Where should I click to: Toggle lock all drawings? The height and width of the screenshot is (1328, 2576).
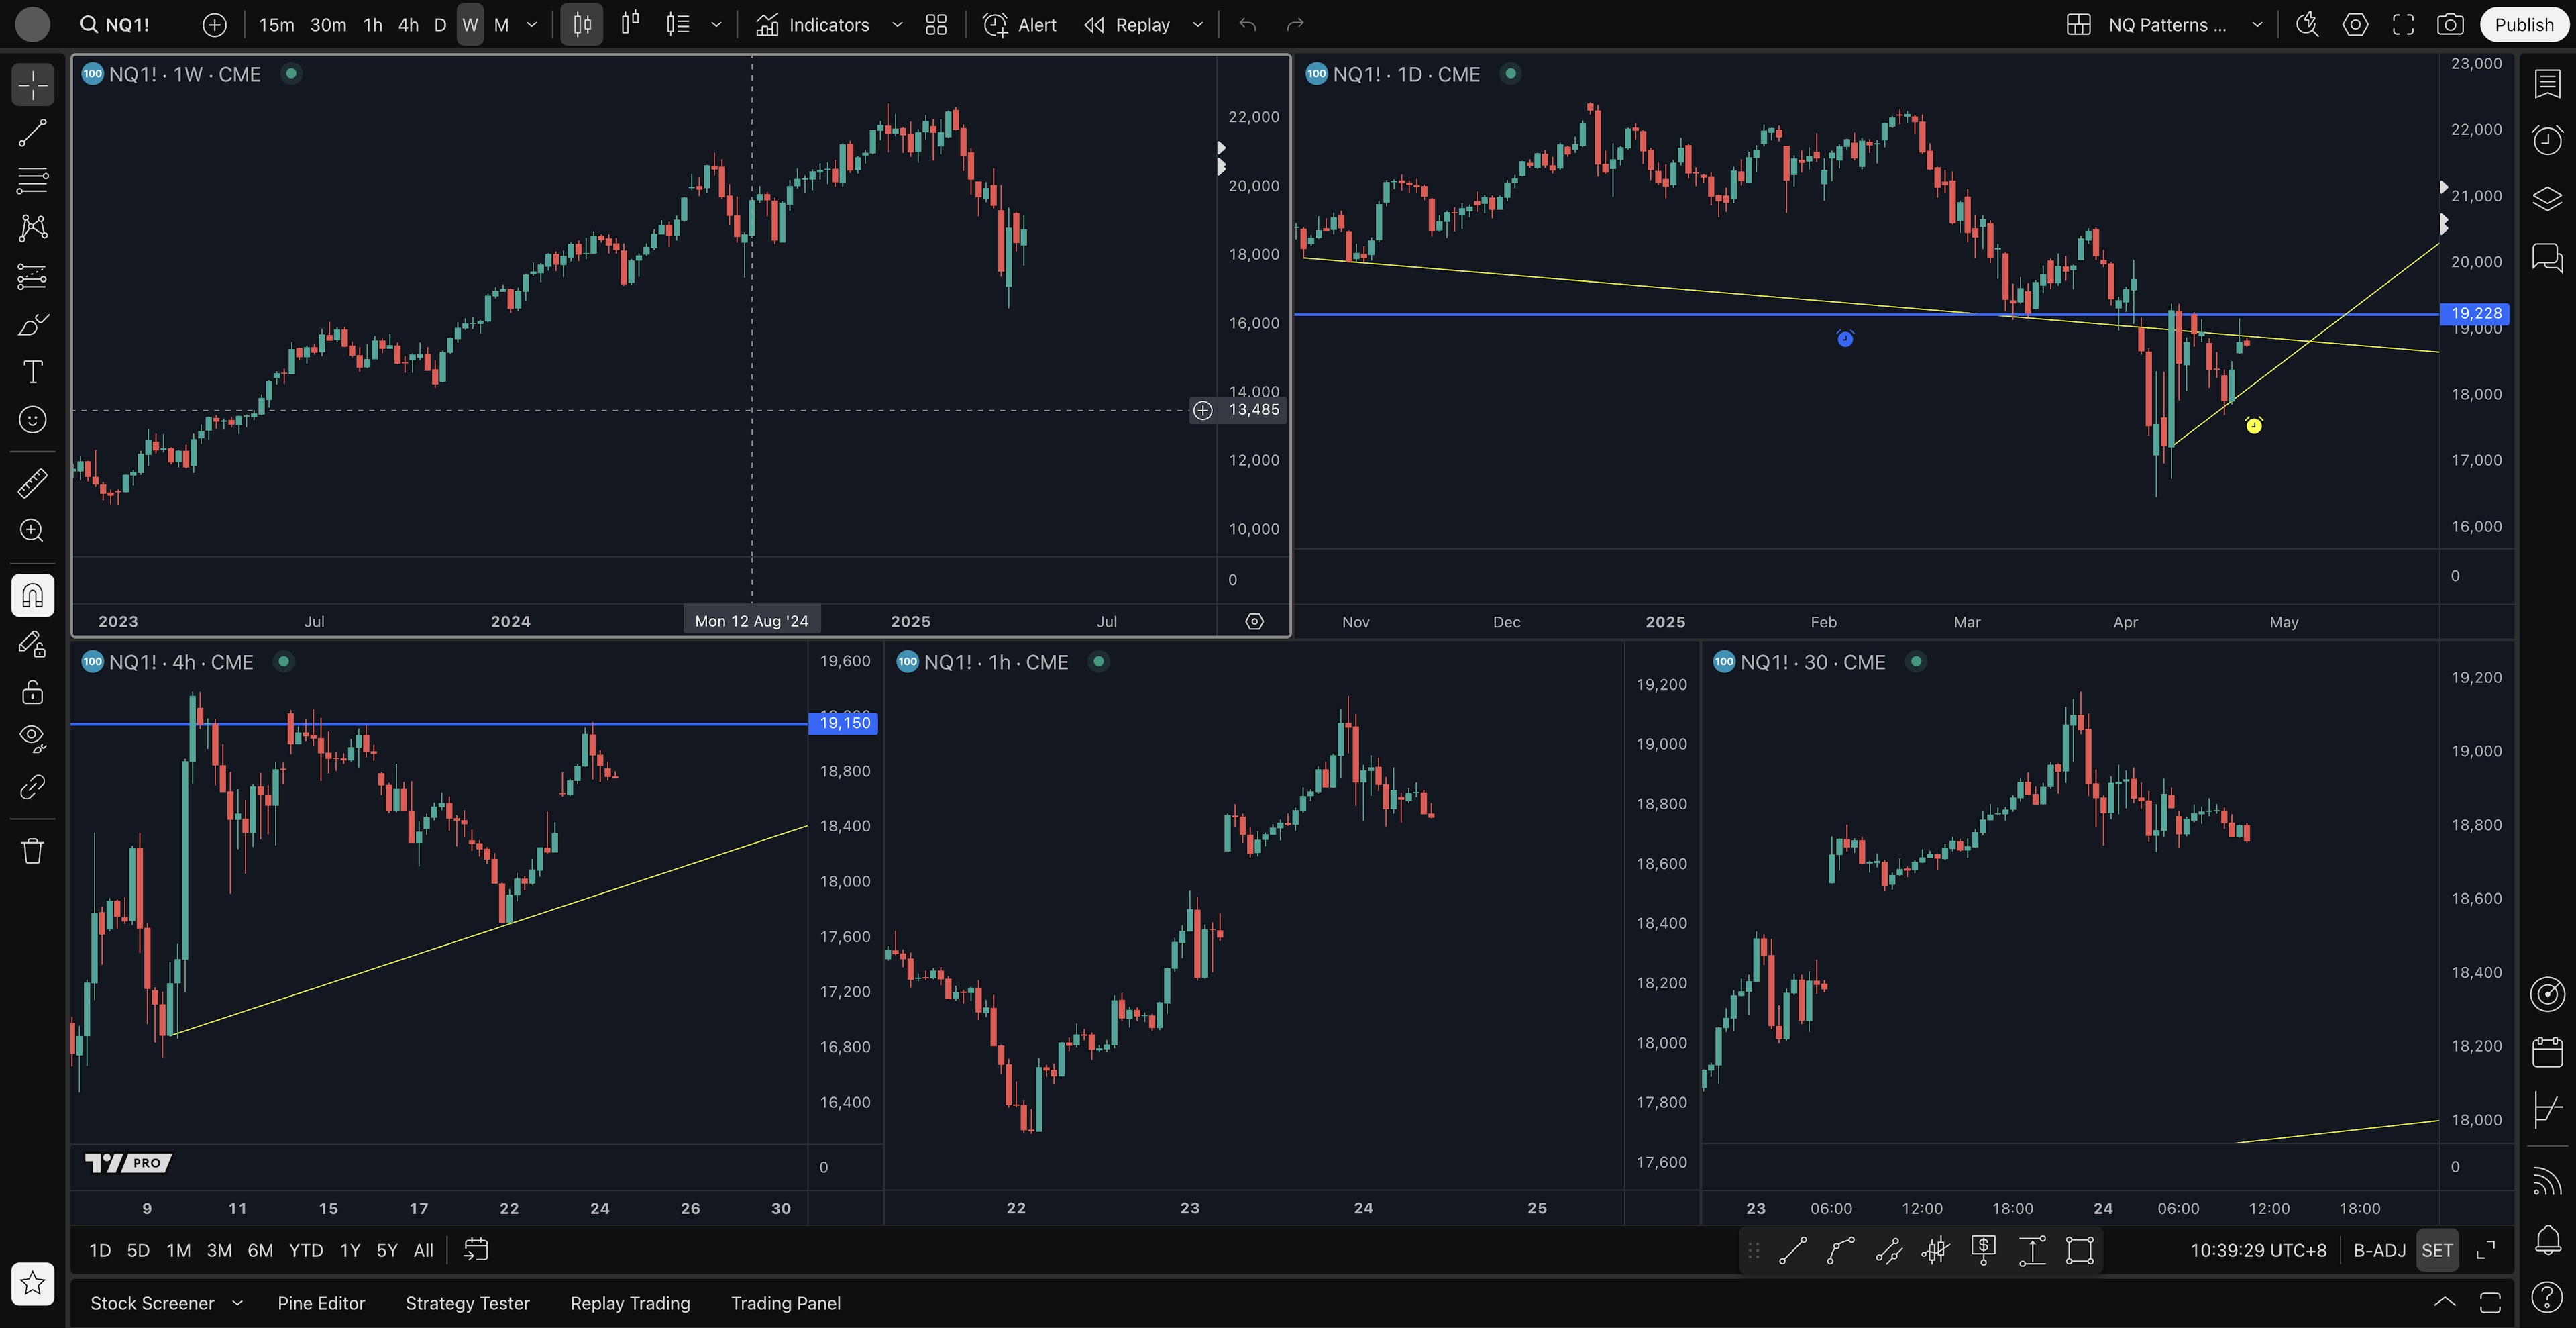click(32, 692)
